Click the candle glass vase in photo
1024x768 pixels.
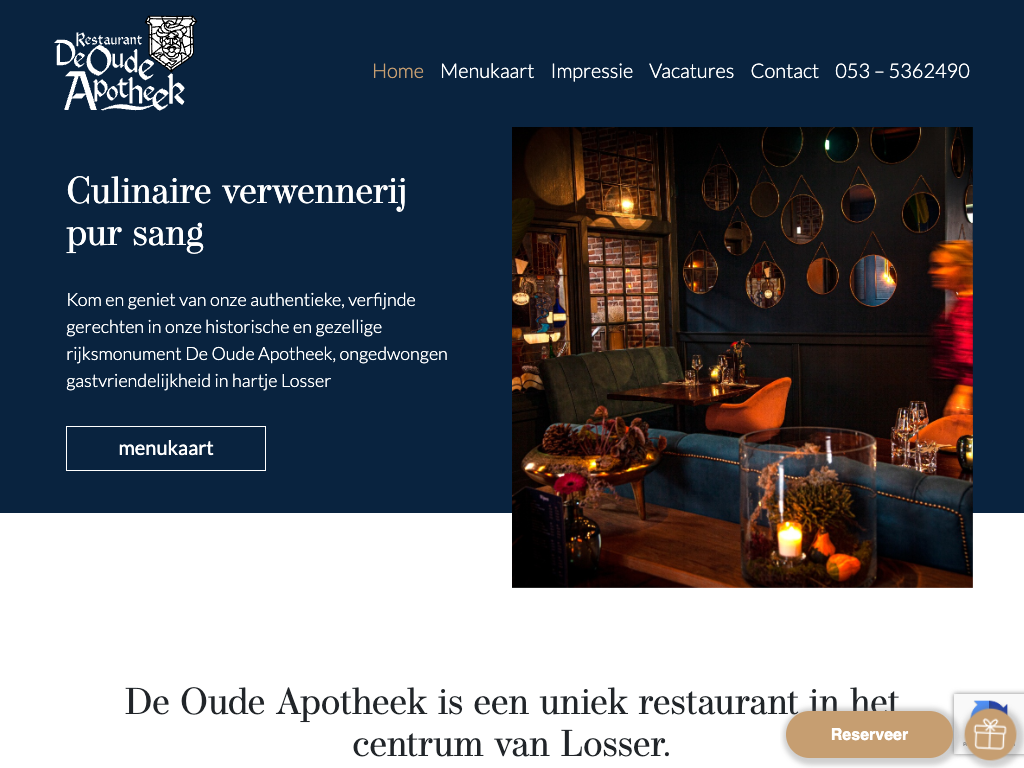(807, 506)
